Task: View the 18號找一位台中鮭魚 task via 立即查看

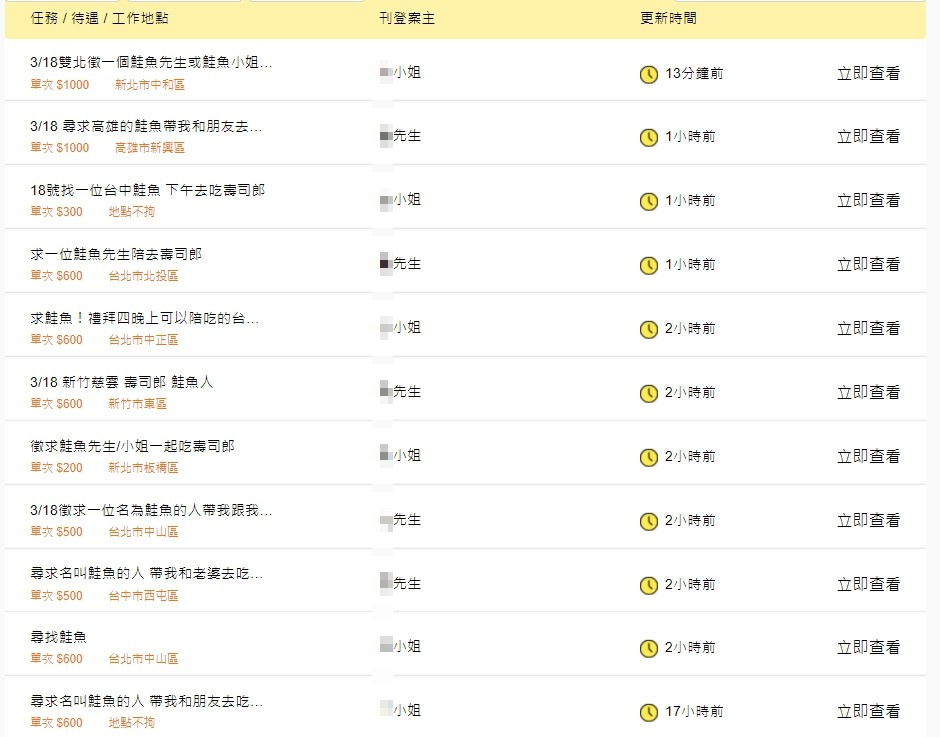Action: tap(868, 200)
